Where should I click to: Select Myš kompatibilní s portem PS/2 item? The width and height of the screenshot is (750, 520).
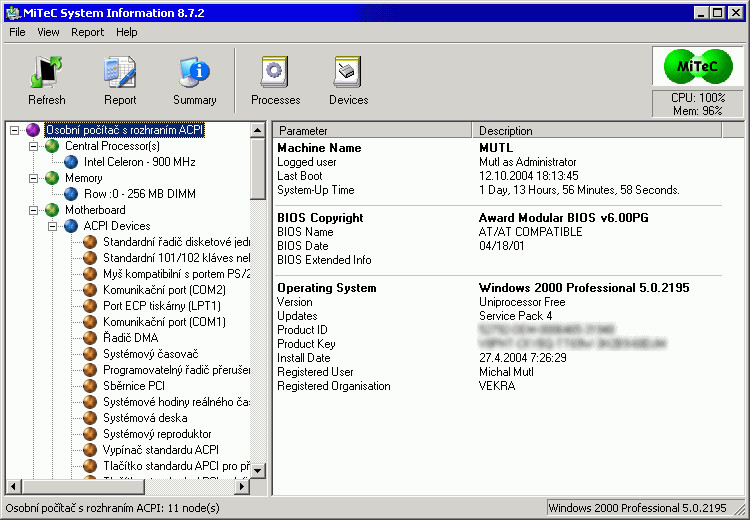click(176, 274)
